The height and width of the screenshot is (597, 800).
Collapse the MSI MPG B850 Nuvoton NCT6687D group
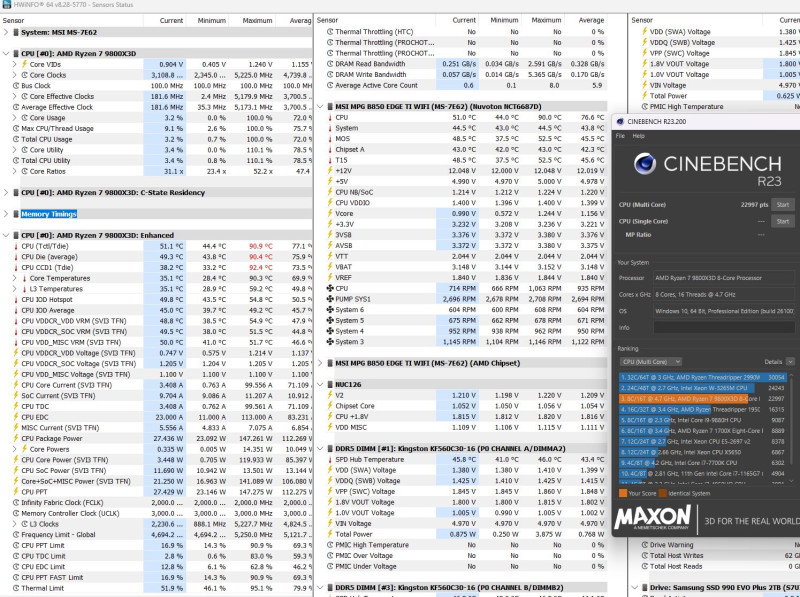pyautogui.click(x=320, y=107)
